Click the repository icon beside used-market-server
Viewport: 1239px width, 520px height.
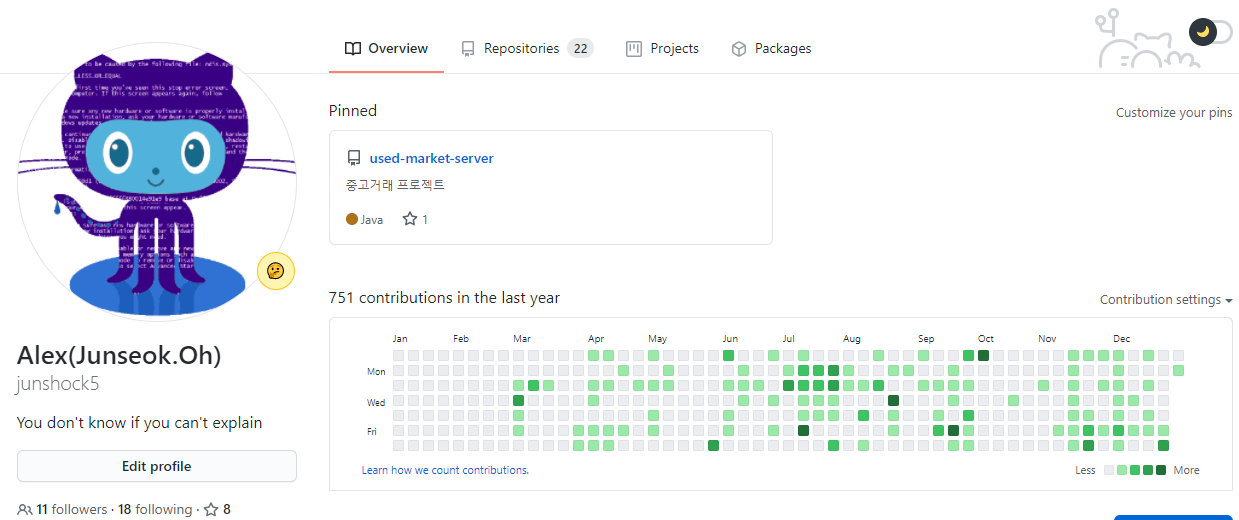point(353,158)
